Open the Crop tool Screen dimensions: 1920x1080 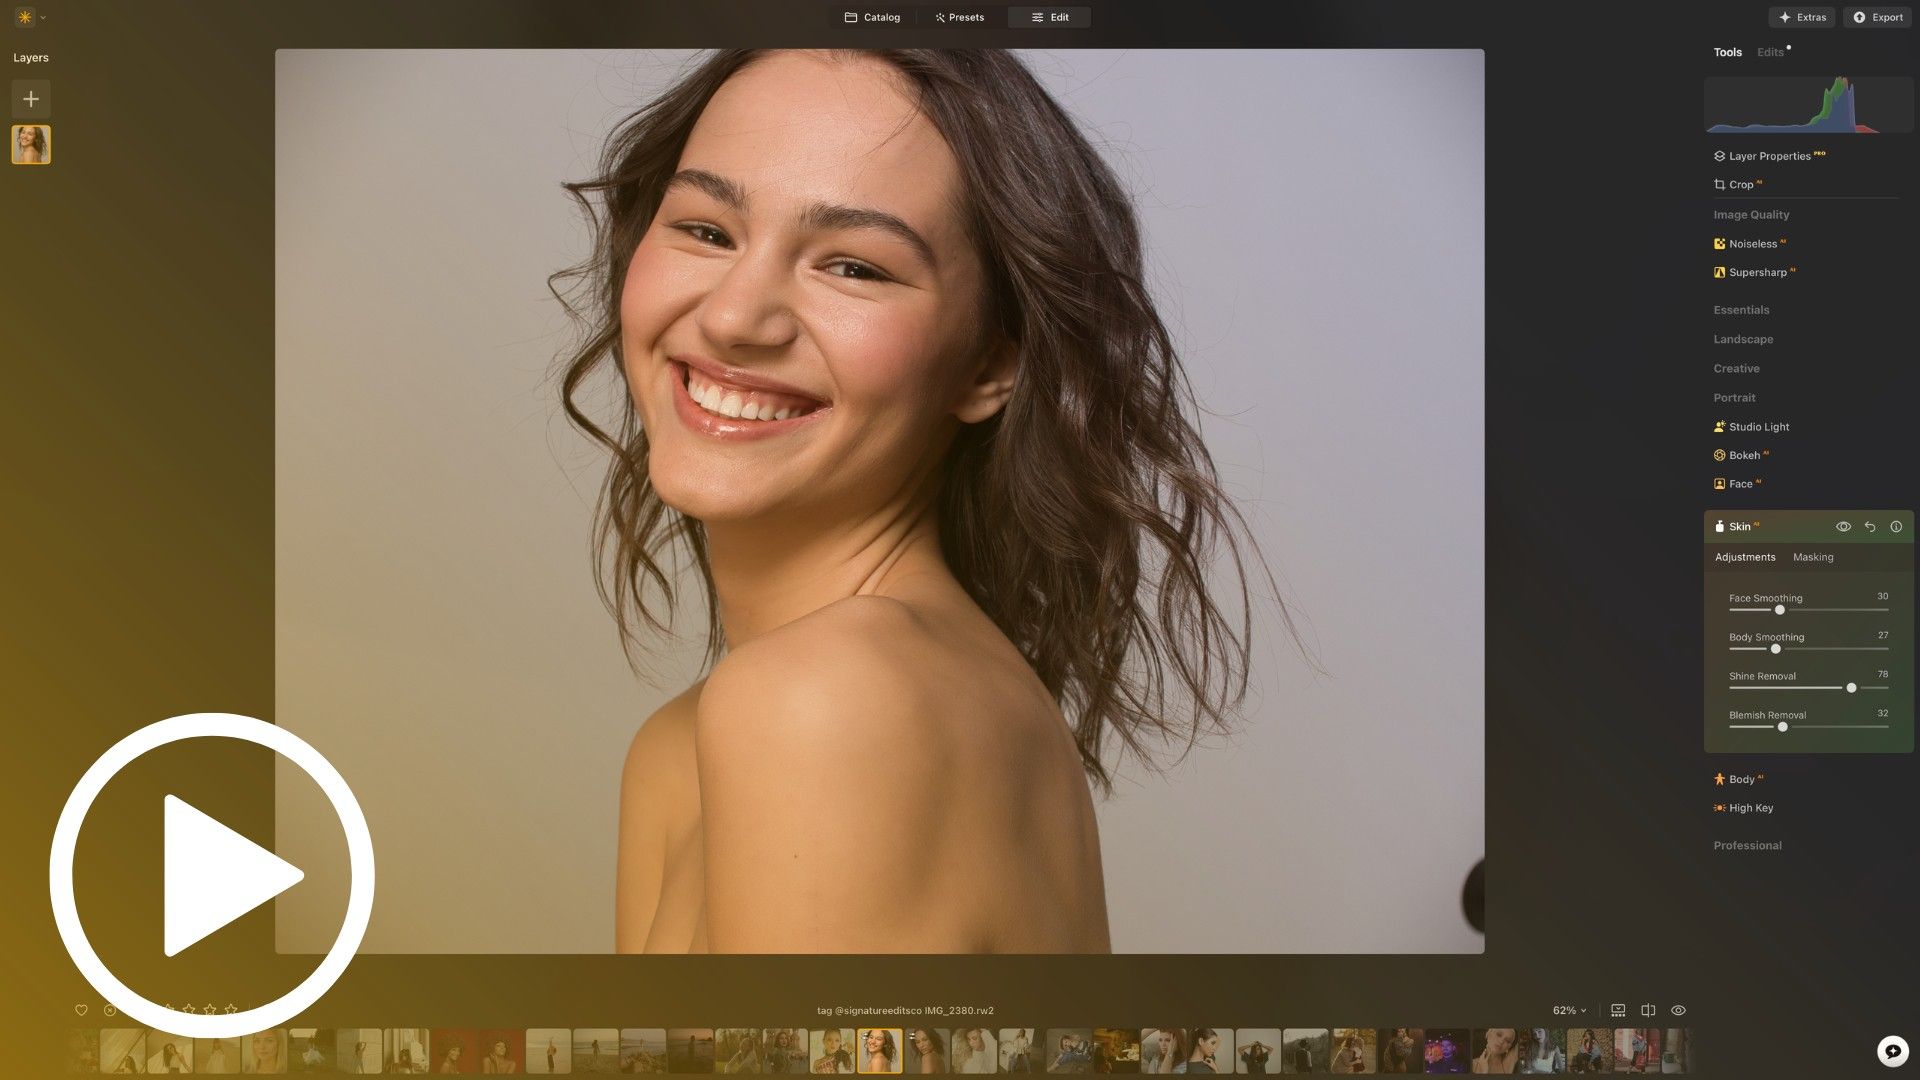[1740, 185]
